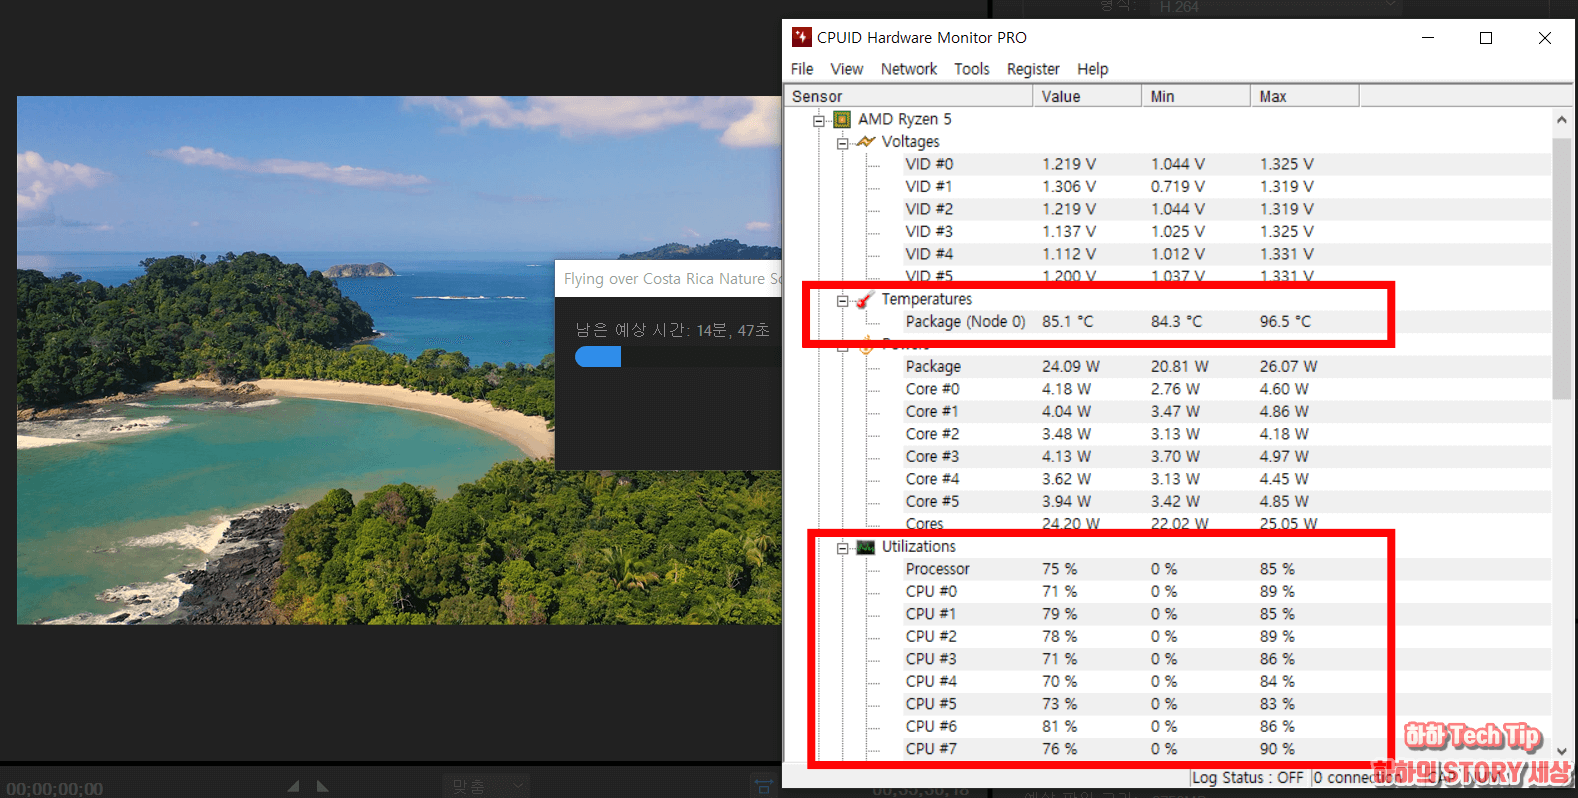Click the Costa Rica video preview frame
This screenshot has width=1578, height=798.
click(x=399, y=360)
